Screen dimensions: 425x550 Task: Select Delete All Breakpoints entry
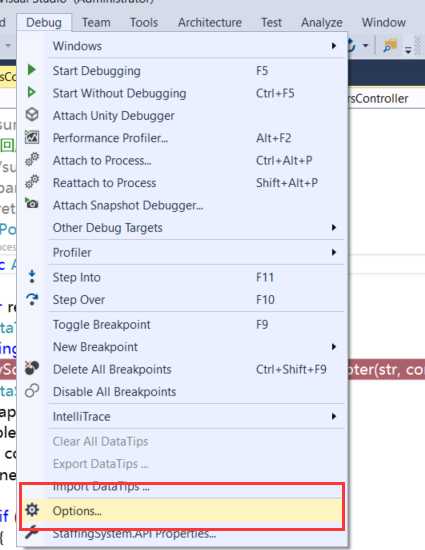(x=196, y=370)
